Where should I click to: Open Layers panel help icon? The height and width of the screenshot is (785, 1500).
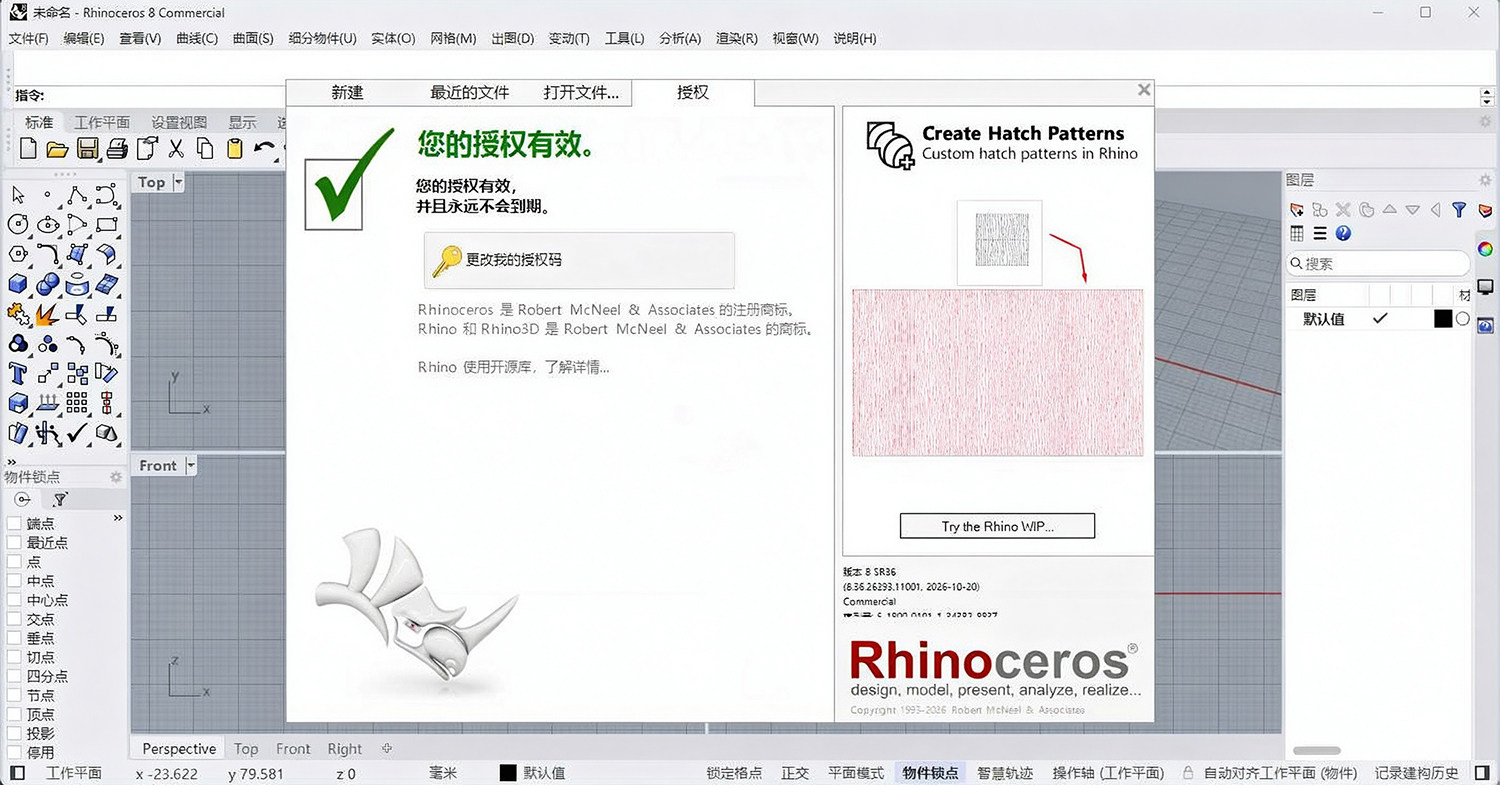(x=1343, y=234)
